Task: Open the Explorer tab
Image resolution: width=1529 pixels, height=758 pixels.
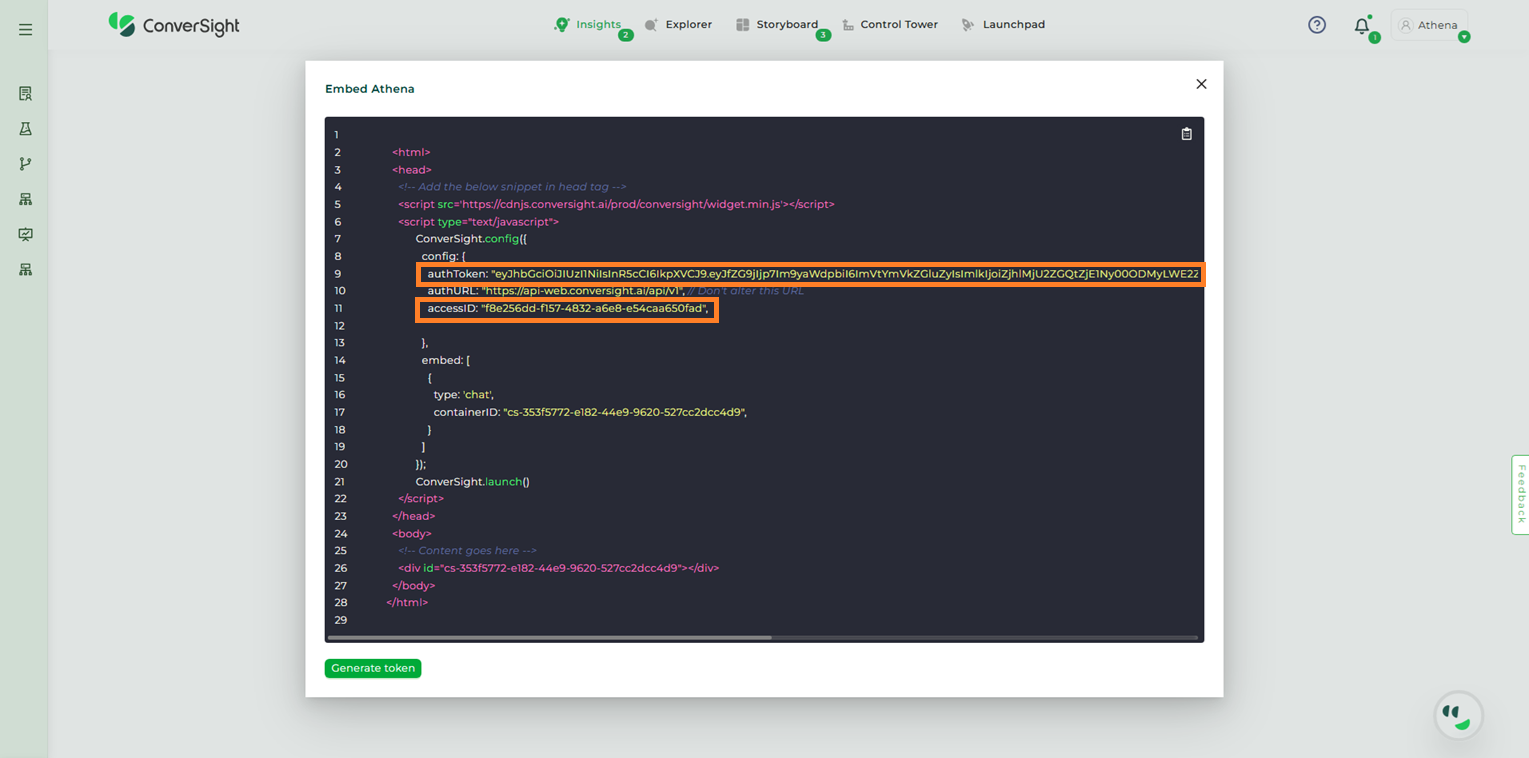Action: click(x=679, y=25)
